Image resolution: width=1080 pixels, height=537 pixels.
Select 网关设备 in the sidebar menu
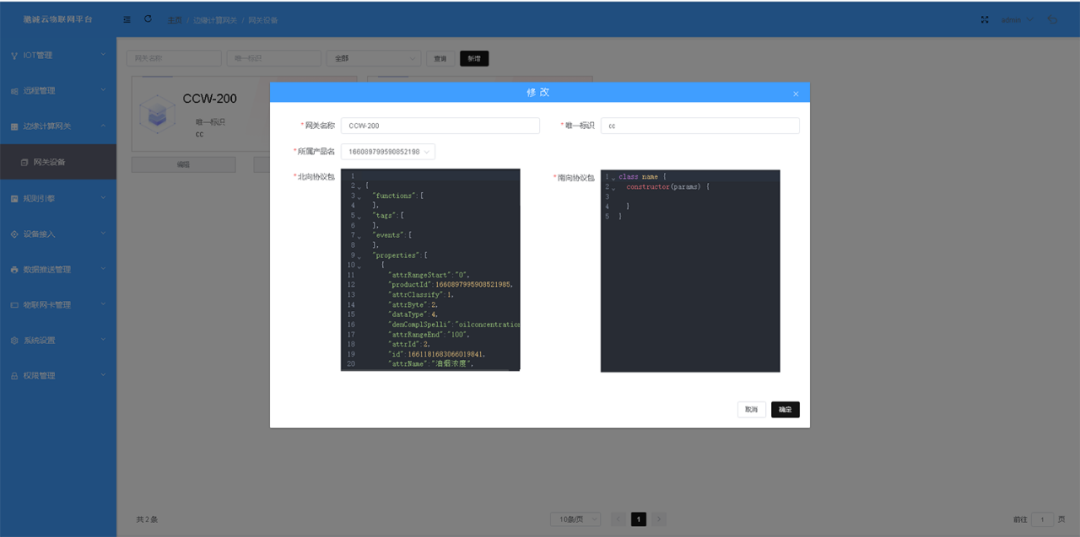click(50, 162)
